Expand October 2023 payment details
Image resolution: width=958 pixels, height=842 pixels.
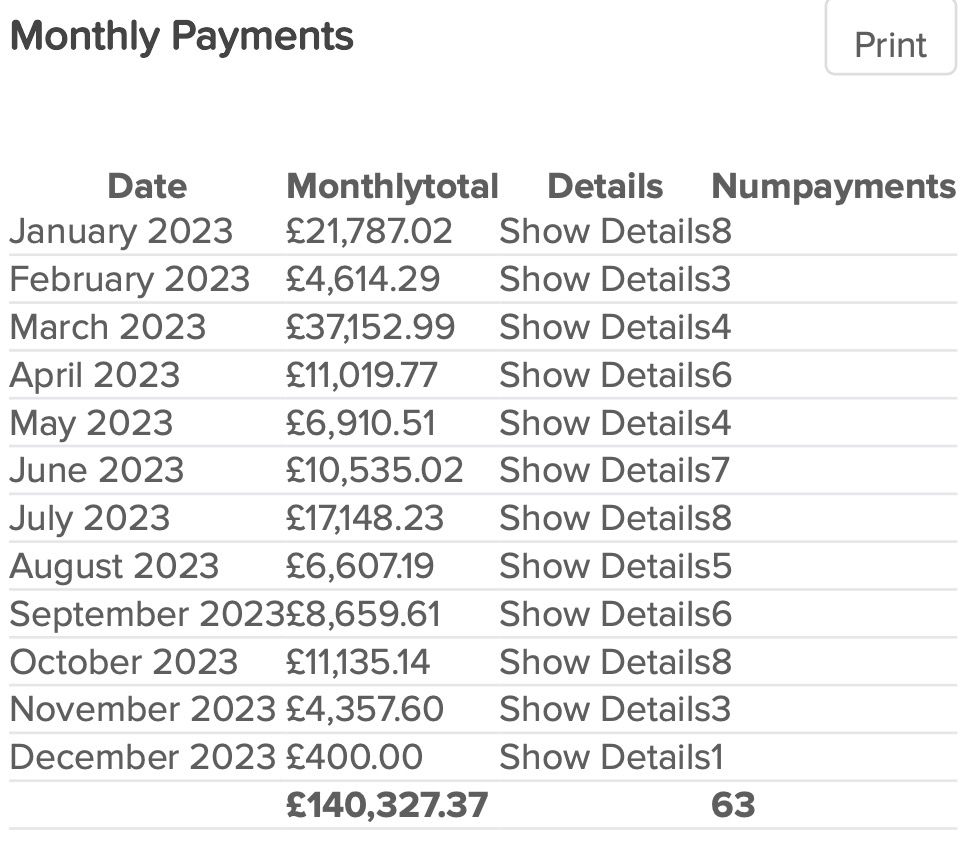(604, 662)
